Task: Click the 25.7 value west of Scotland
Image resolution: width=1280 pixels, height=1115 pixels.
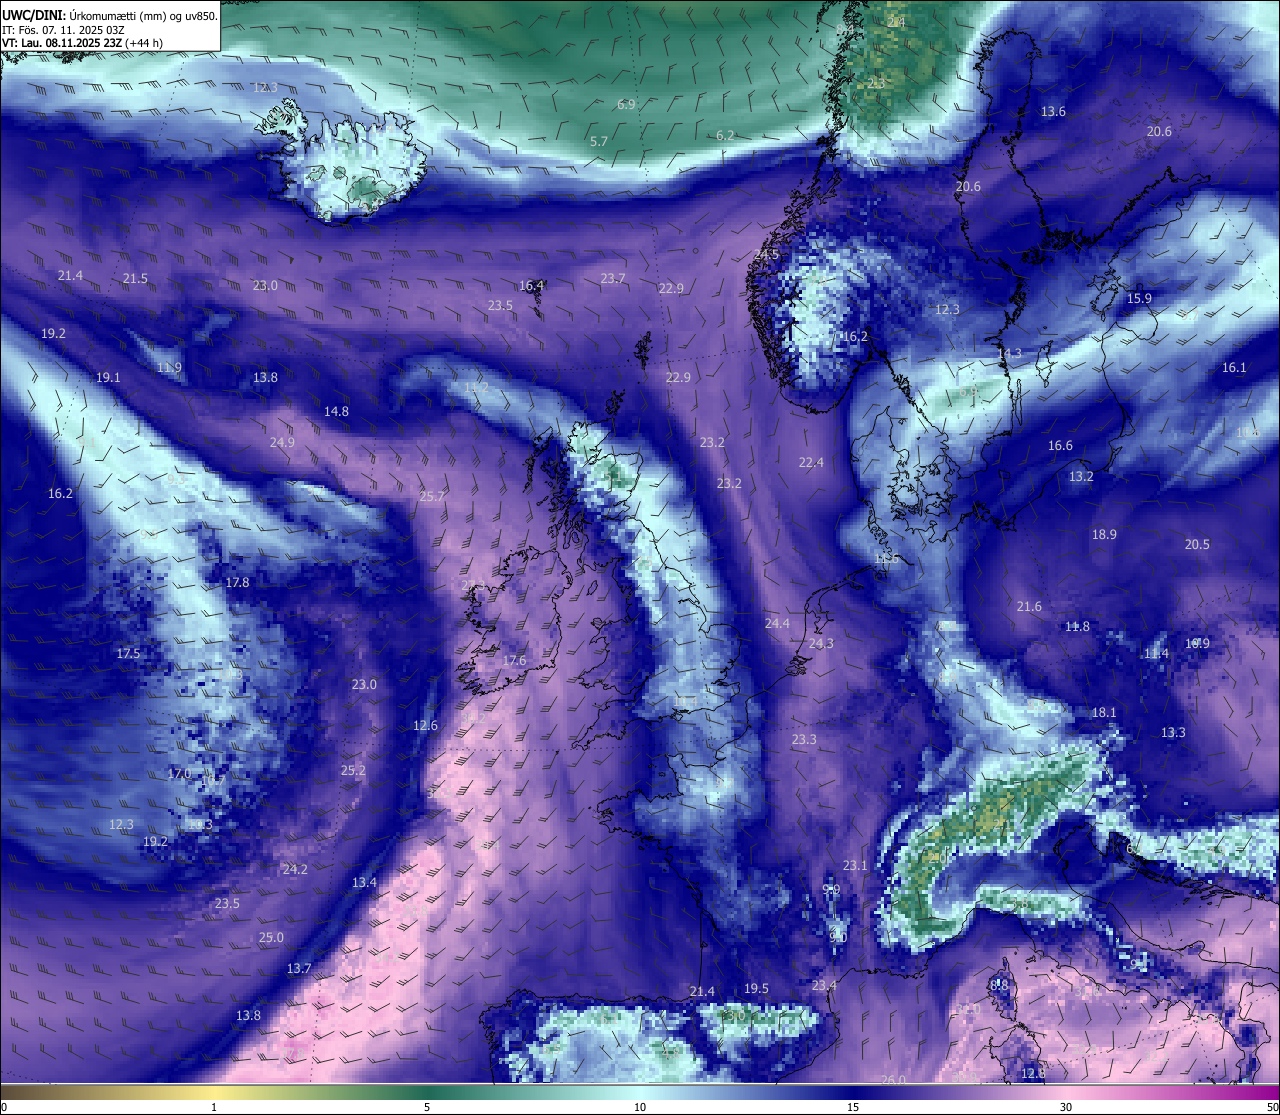Action: (x=432, y=496)
